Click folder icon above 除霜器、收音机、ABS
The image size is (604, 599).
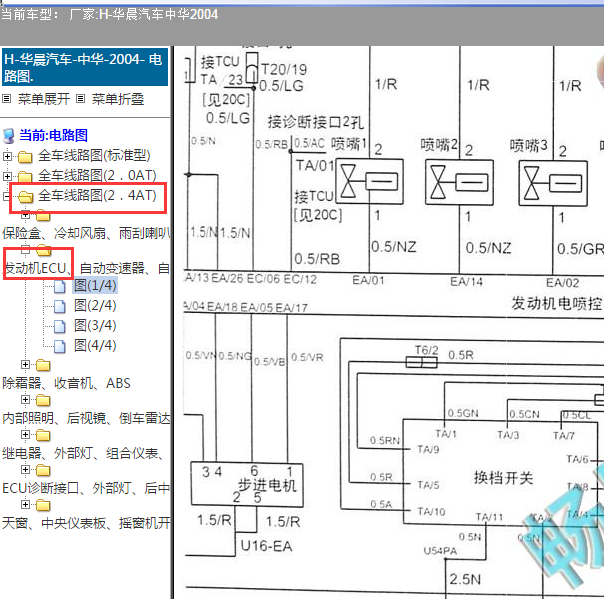pos(43,365)
